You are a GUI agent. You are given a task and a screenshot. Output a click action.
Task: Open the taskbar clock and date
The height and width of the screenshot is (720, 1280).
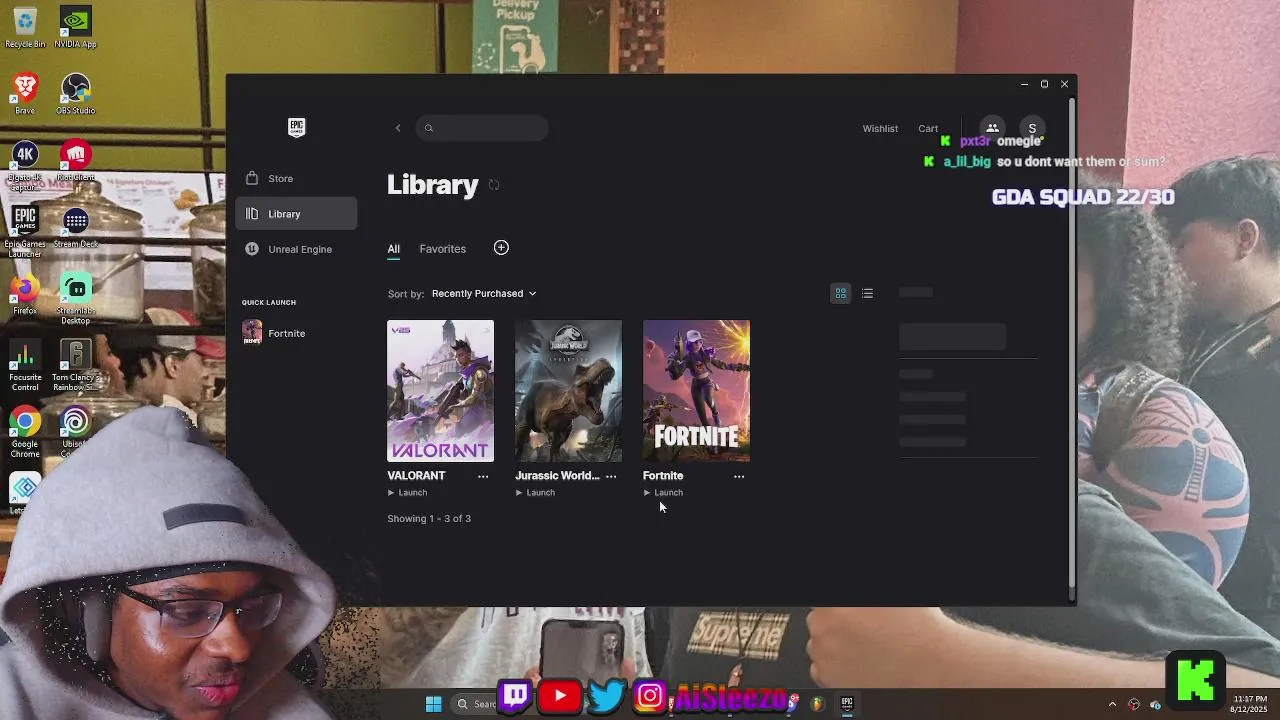coord(1250,704)
